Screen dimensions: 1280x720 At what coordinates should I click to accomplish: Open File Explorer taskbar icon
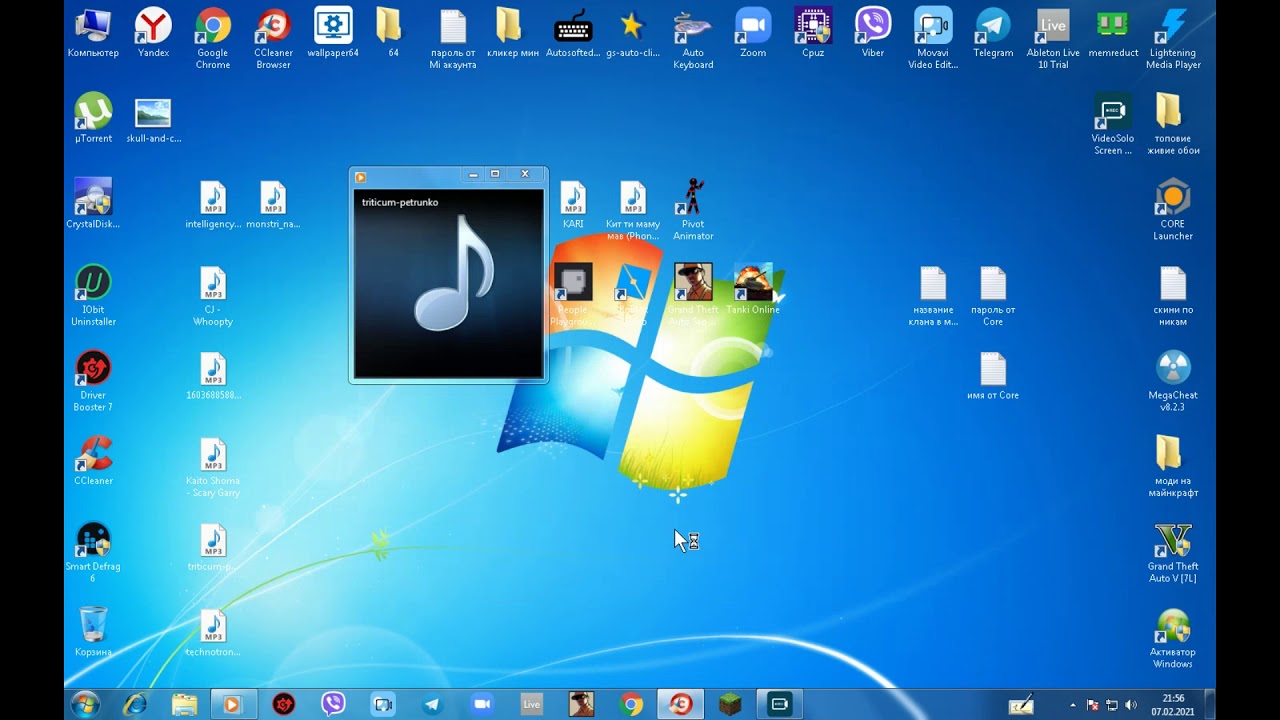coord(184,704)
